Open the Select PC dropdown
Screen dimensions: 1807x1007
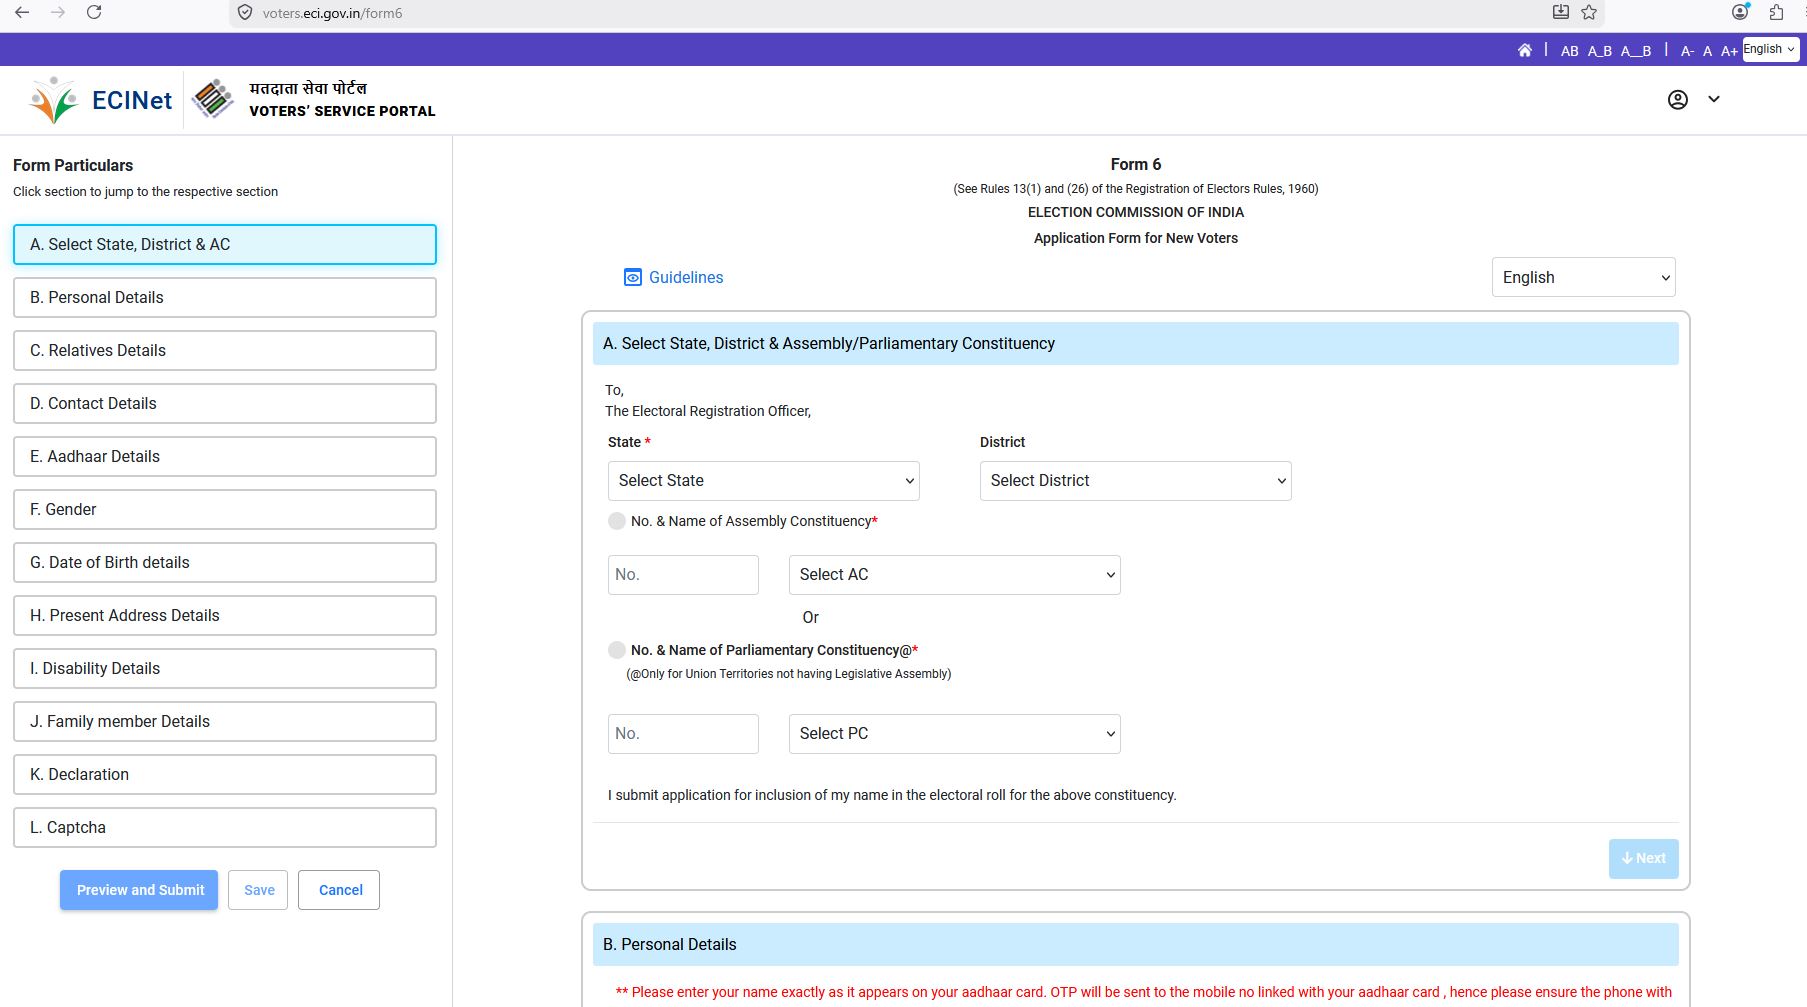[954, 734]
